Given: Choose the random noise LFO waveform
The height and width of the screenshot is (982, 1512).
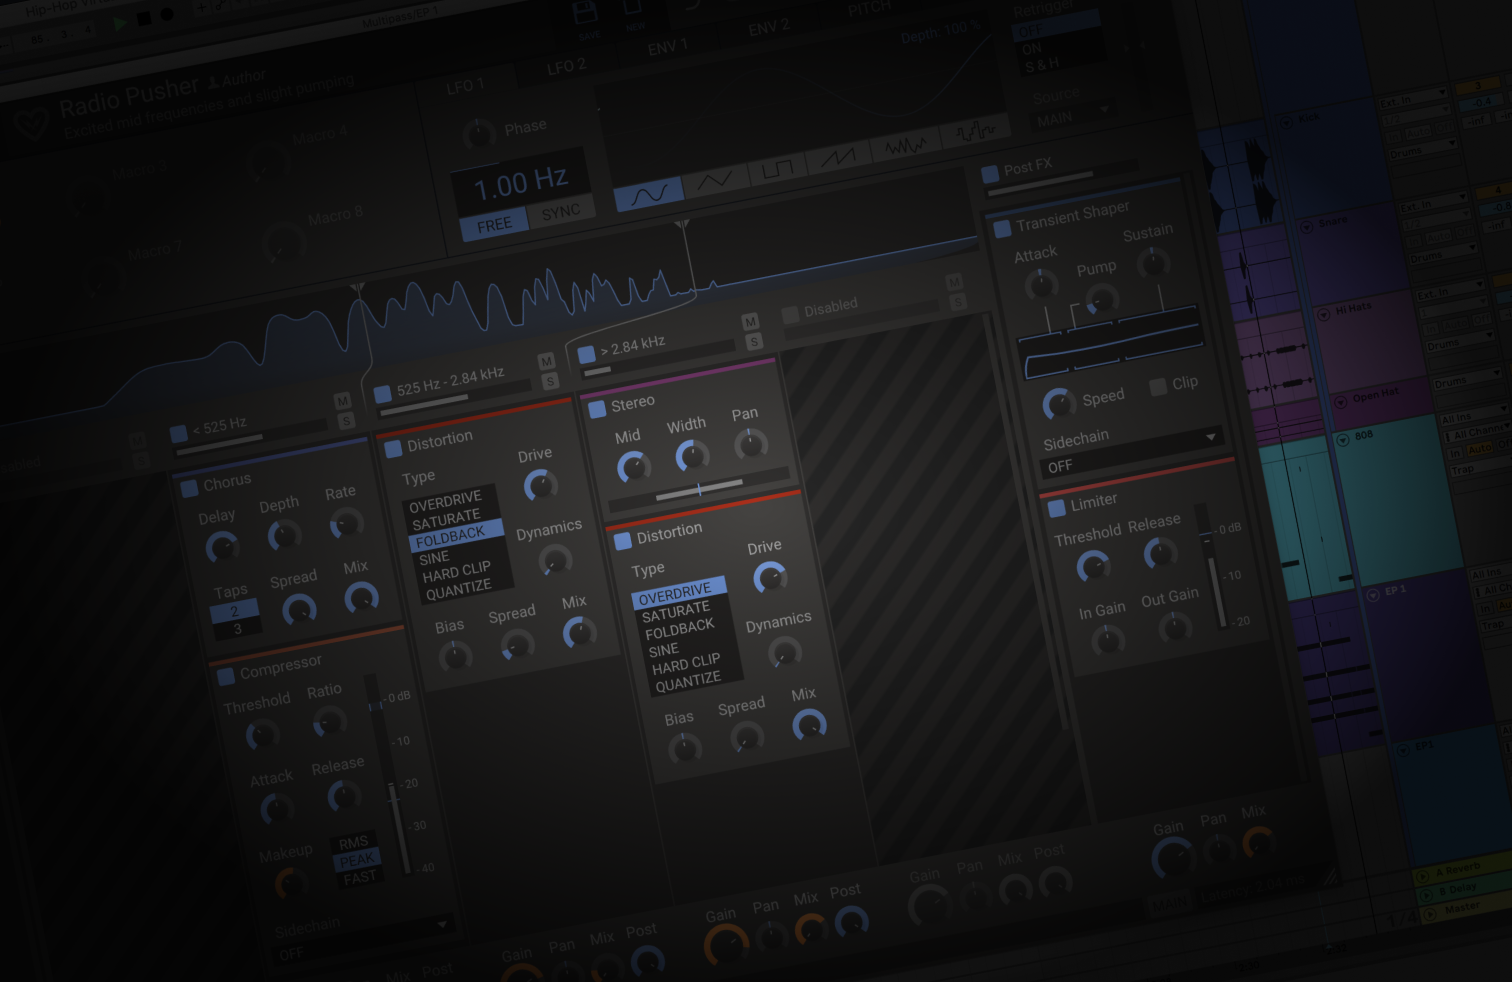Looking at the screenshot, I should 905,144.
